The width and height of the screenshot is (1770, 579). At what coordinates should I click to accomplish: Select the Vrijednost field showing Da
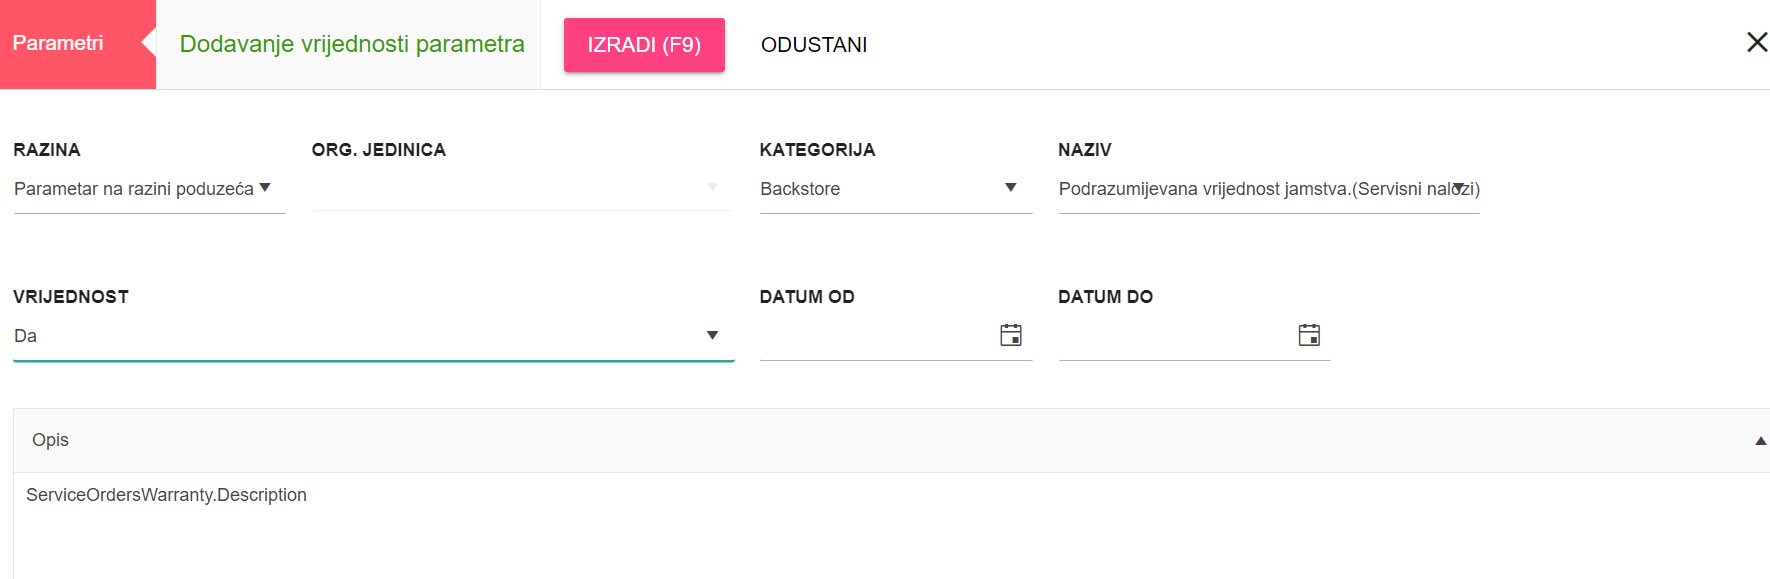[373, 336]
